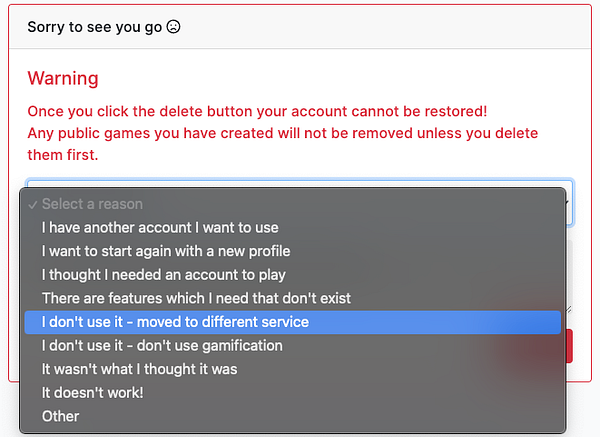Image resolution: width=600 pixels, height=437 pixels.
Task: Choose the 'Select a reason' placeholder option
Action: coord(92,204)
